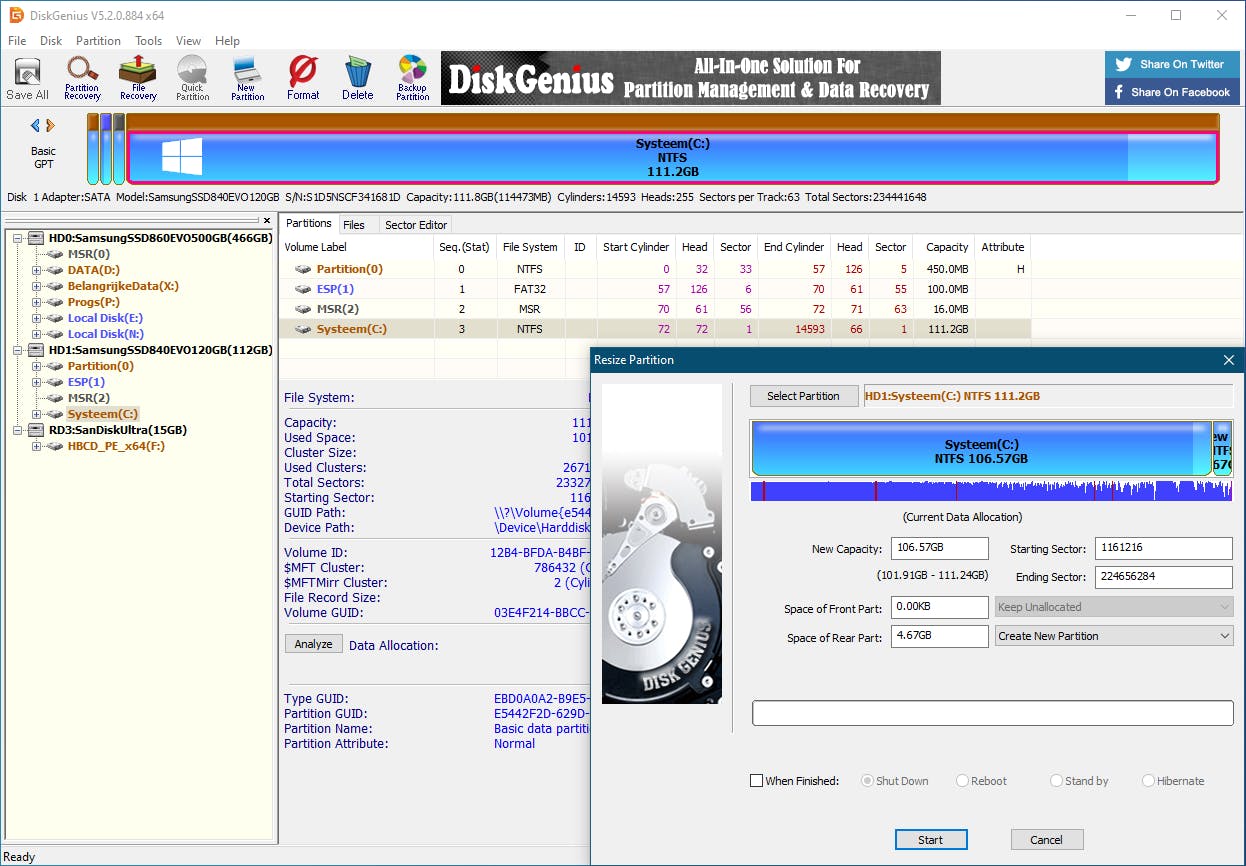This screenshot has height=866, width=1246.
Task: Select Reboot radio option
Action: tap(962, 781)
